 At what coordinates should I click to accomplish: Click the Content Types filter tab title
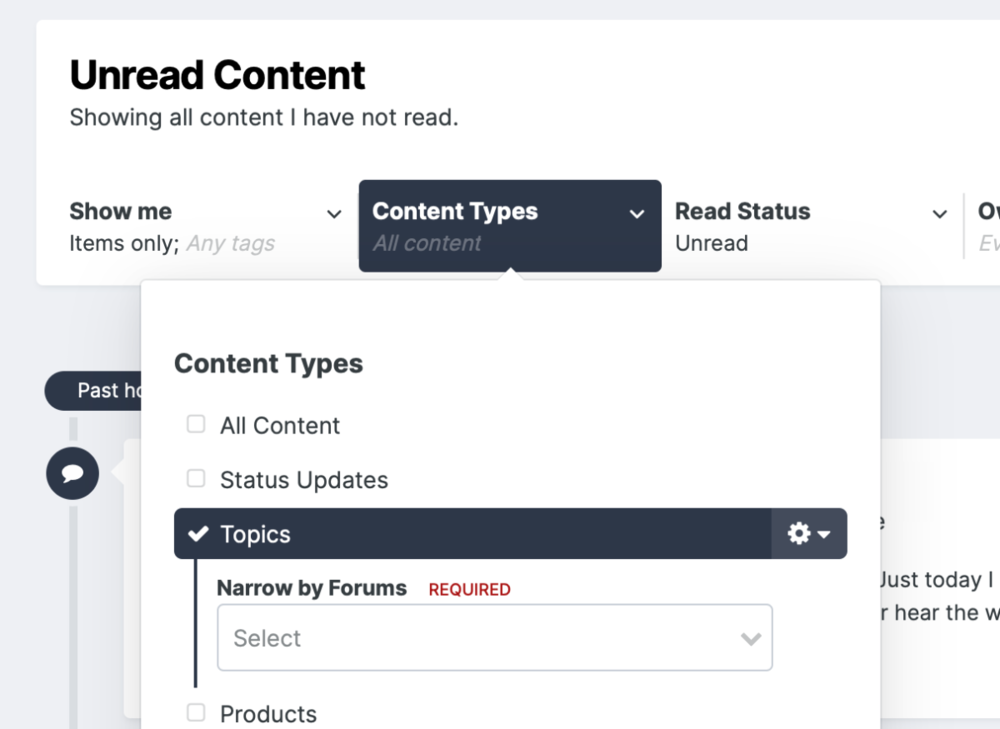coord(455,212)
